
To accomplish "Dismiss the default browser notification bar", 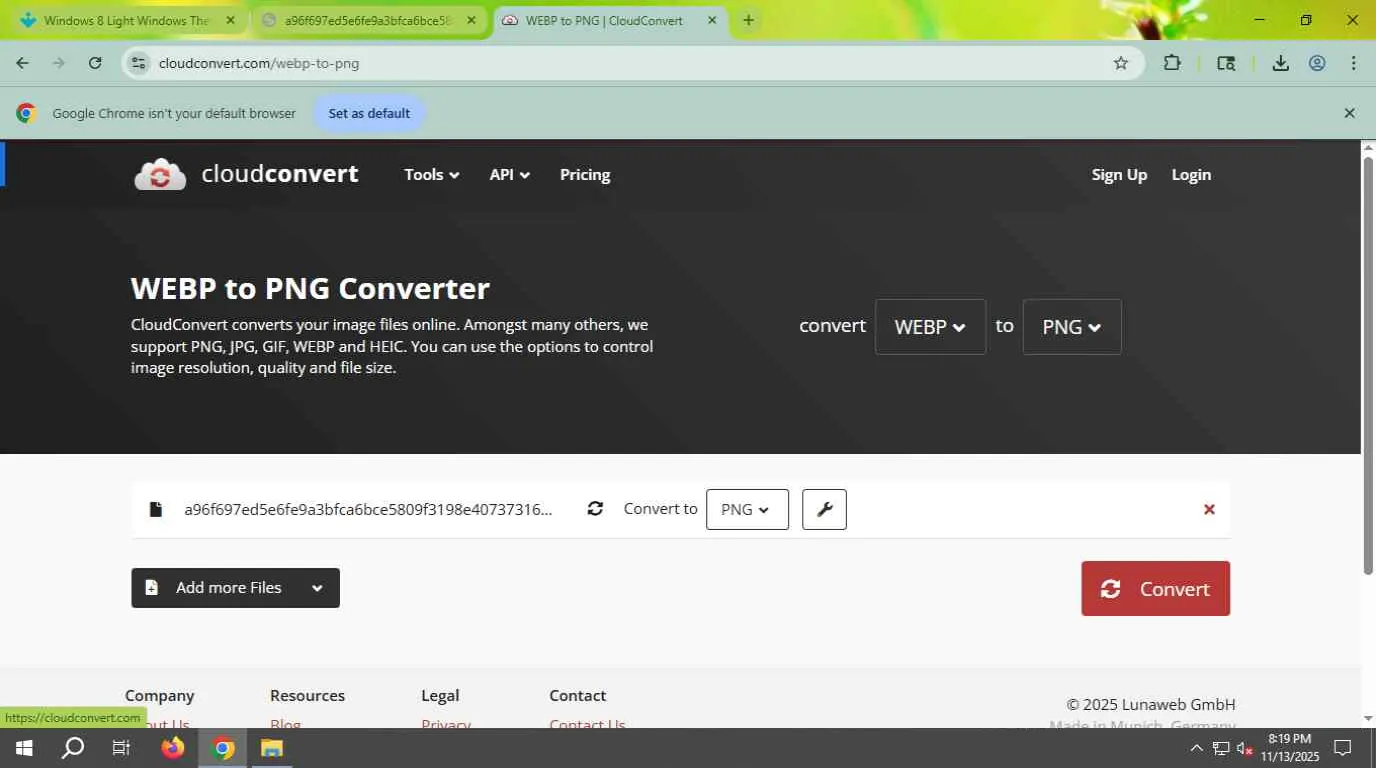I will (x=1349, y=113).
